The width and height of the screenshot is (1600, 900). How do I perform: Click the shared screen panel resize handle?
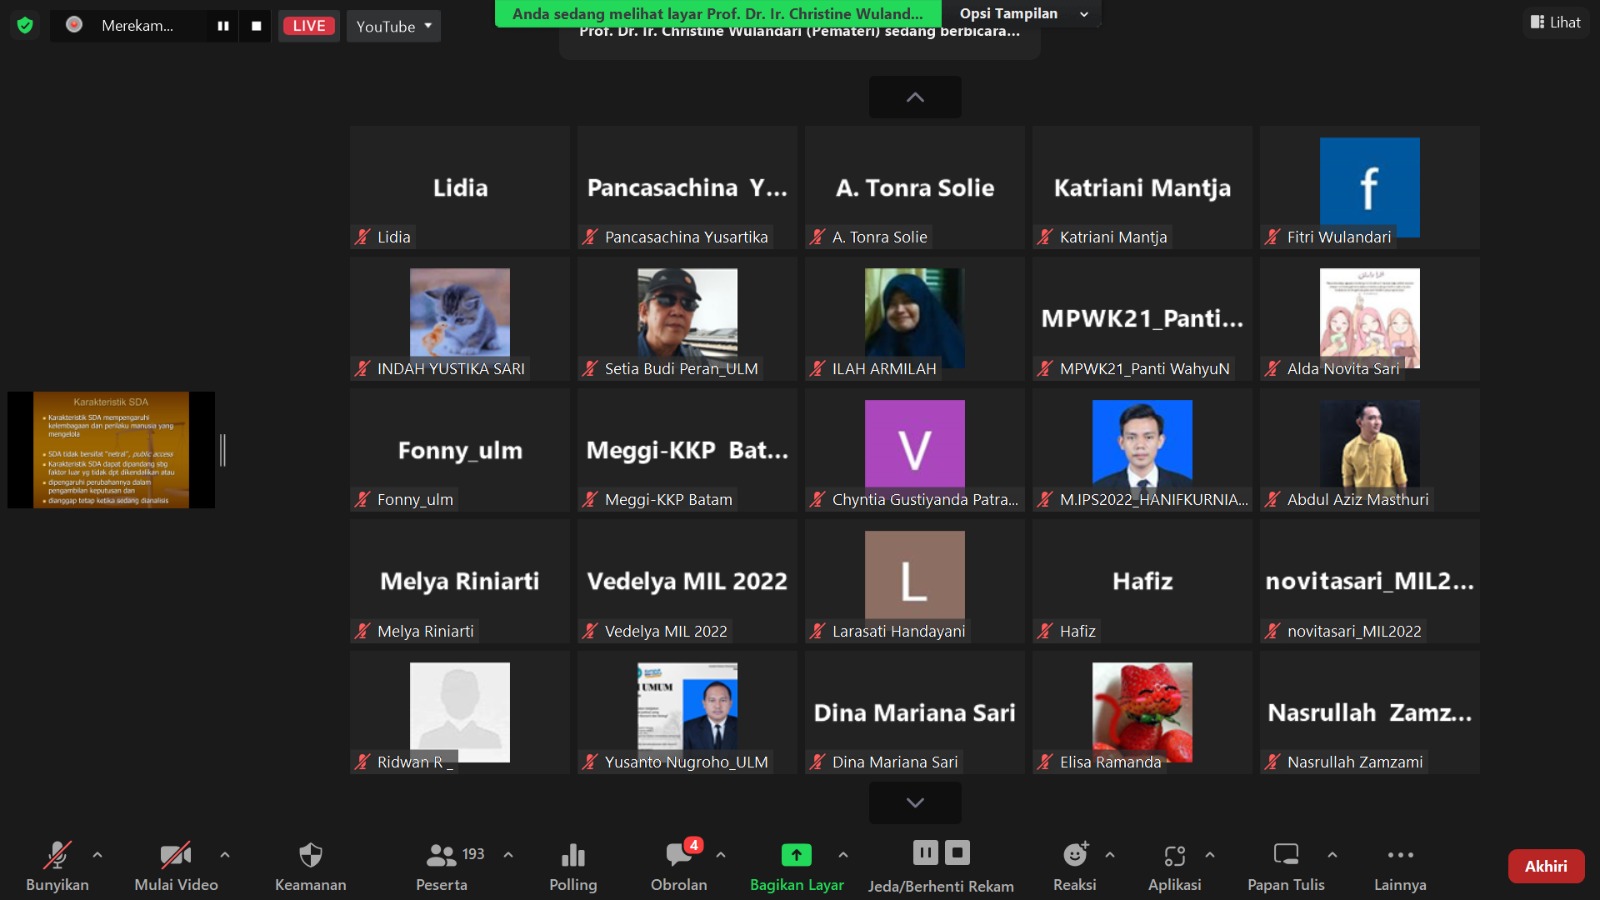(223, 450)
